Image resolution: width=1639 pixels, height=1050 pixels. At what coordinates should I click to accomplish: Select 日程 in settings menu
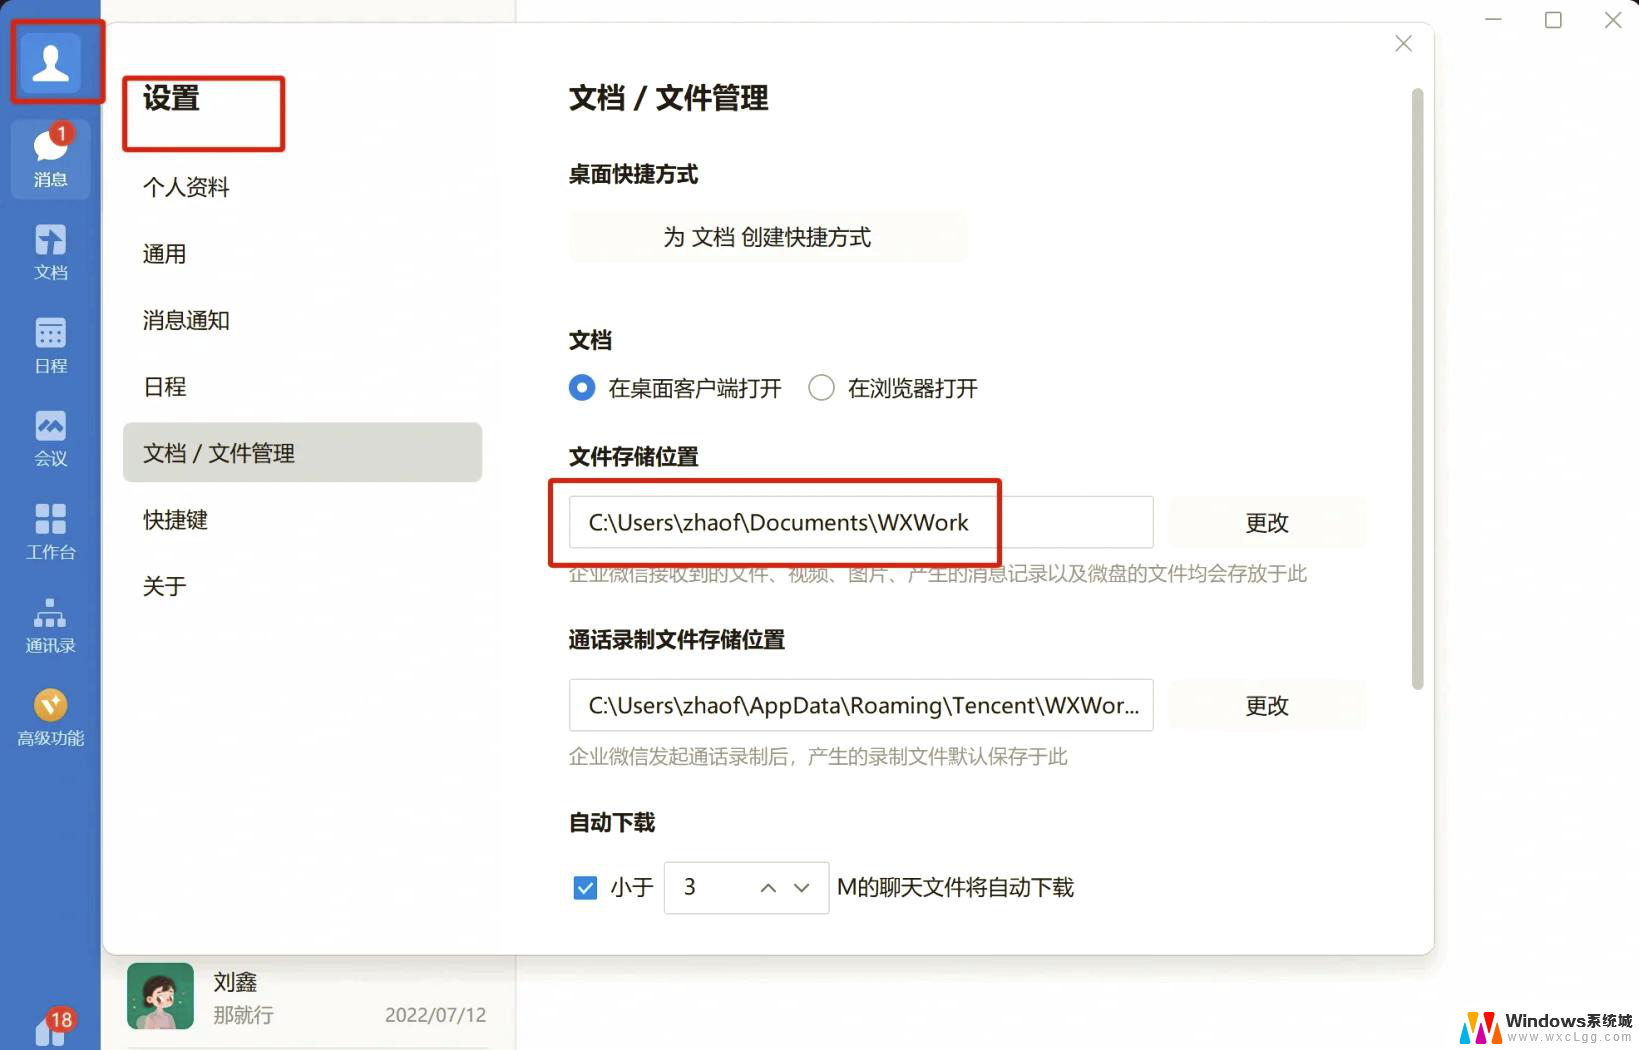point(164,387)
